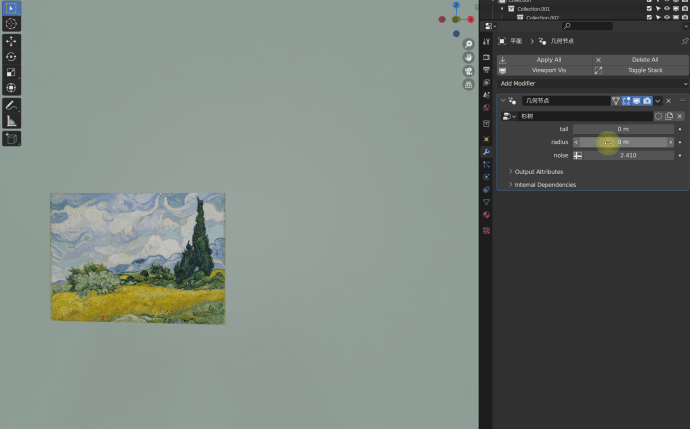Decrease radius with left arrow

576,142
